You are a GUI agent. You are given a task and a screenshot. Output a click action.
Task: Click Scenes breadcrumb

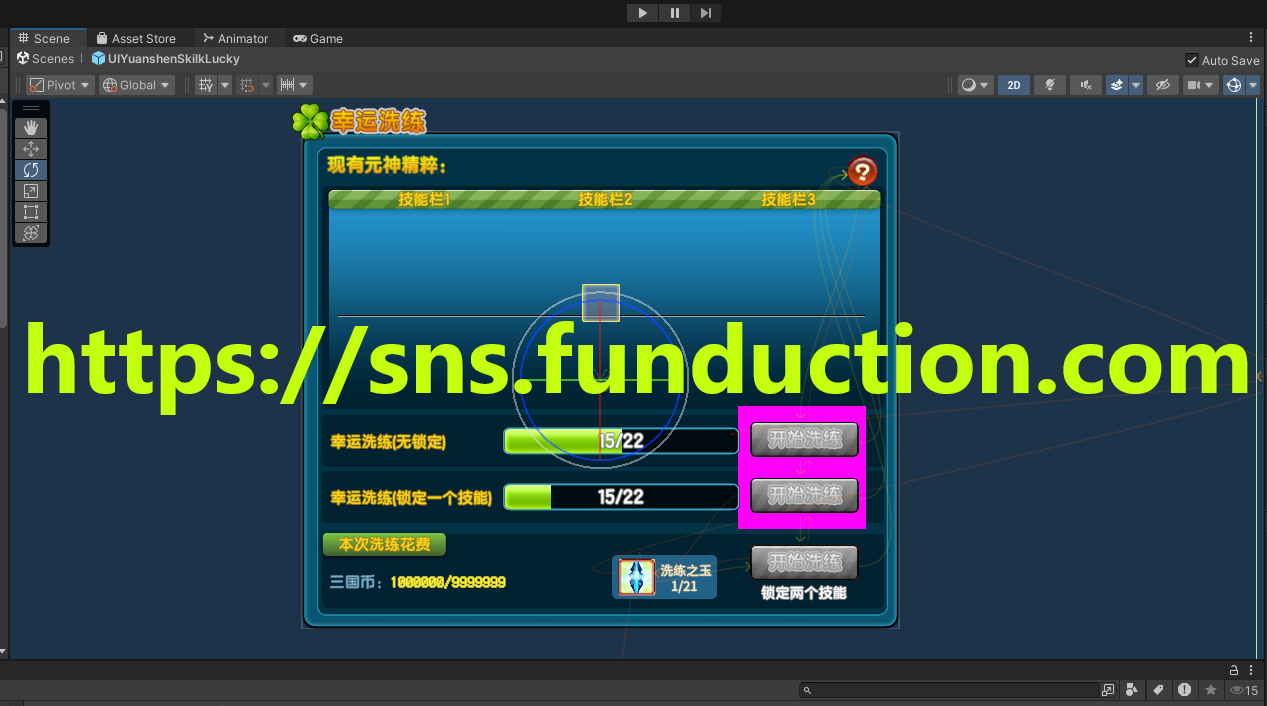point(45,59)
